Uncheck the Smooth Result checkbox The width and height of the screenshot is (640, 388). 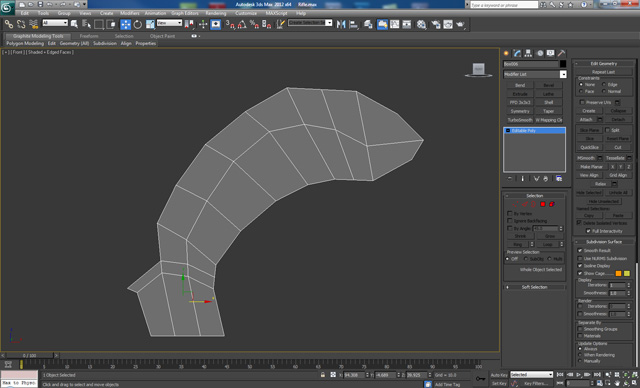(x=580, y=251)
